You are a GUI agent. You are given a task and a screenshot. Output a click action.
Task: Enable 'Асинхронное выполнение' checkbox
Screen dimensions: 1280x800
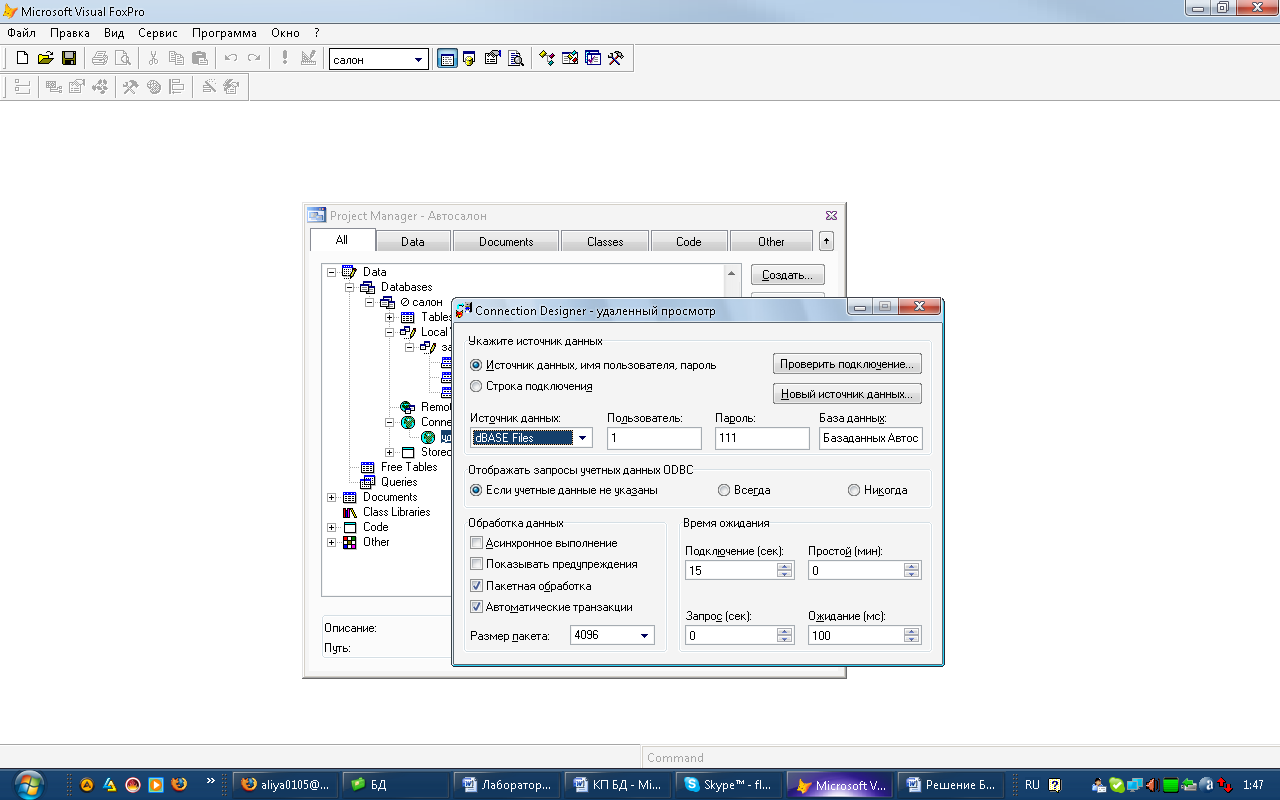(x=477, y=543)
